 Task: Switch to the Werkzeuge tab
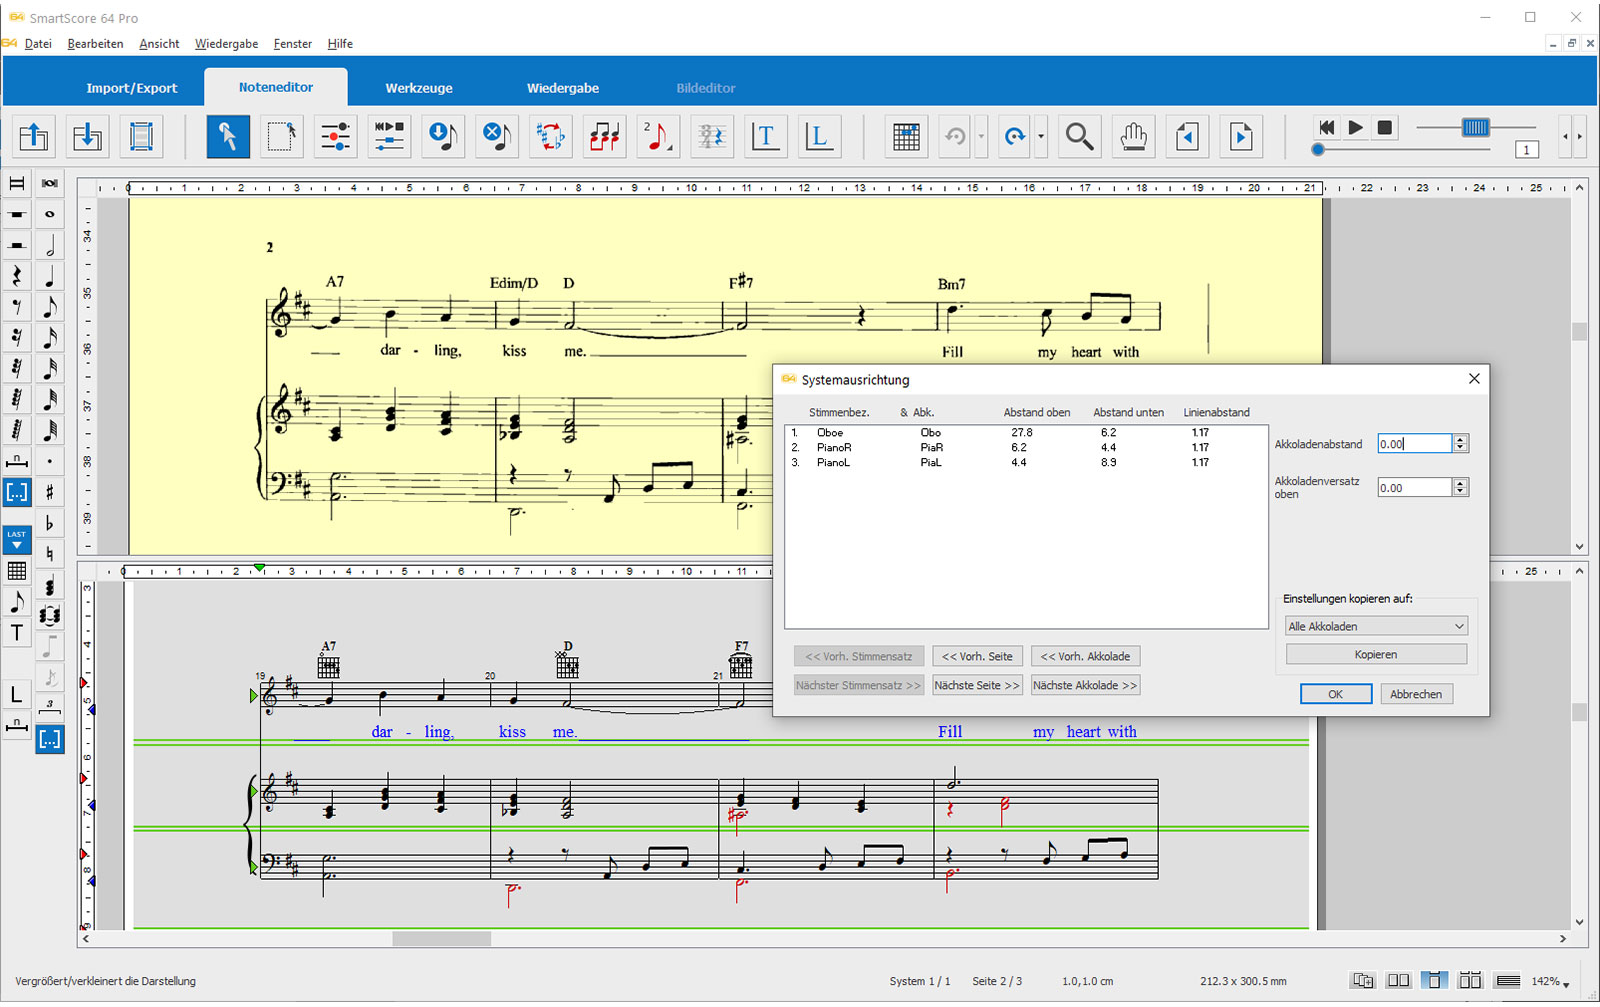click(x=419, y=88)
